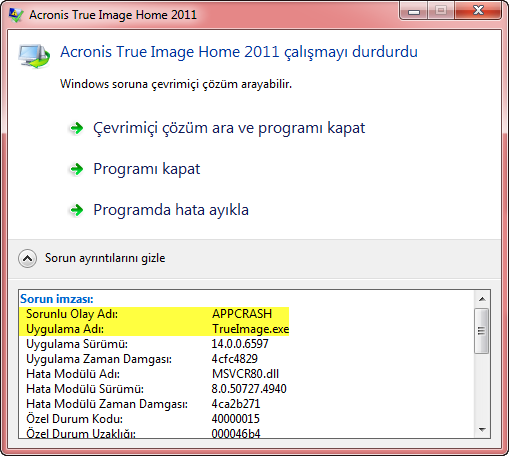Choose Programı kapat option
The width and height of the screenshot is (509, 456).
pyautogui.click(x=147, y=169)
